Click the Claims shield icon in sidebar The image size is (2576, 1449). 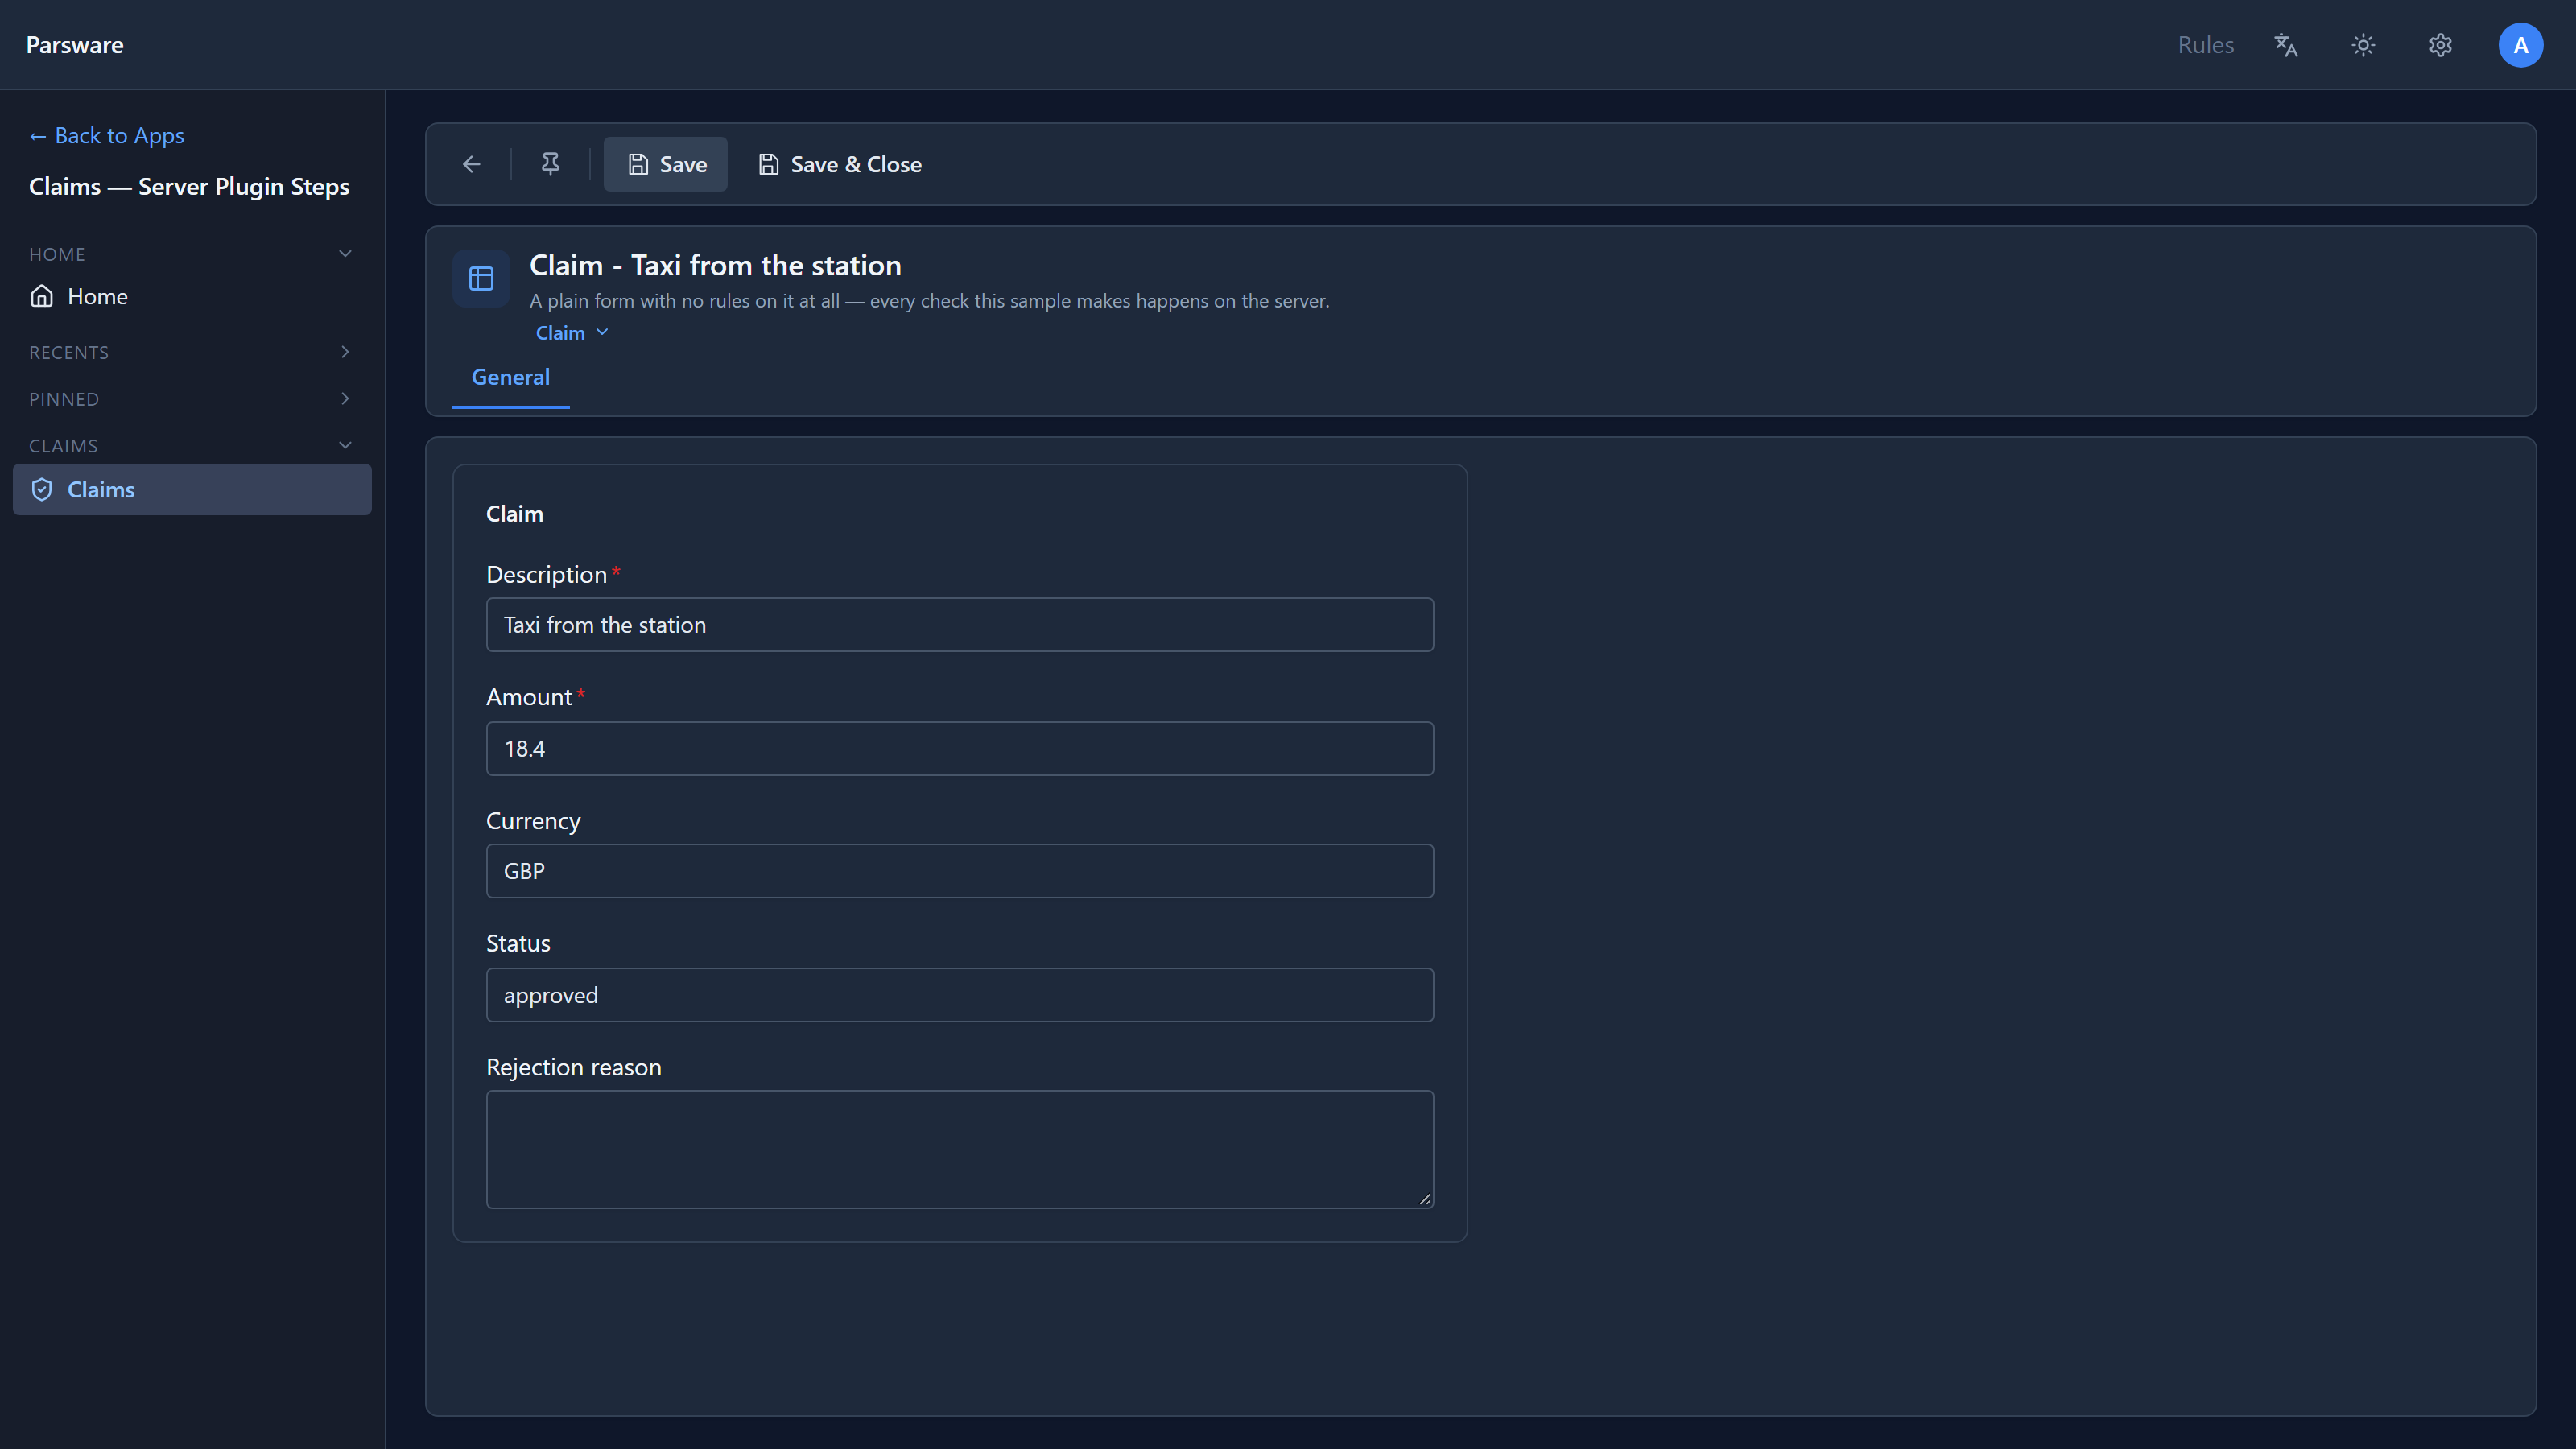click(x=42, y=489)
